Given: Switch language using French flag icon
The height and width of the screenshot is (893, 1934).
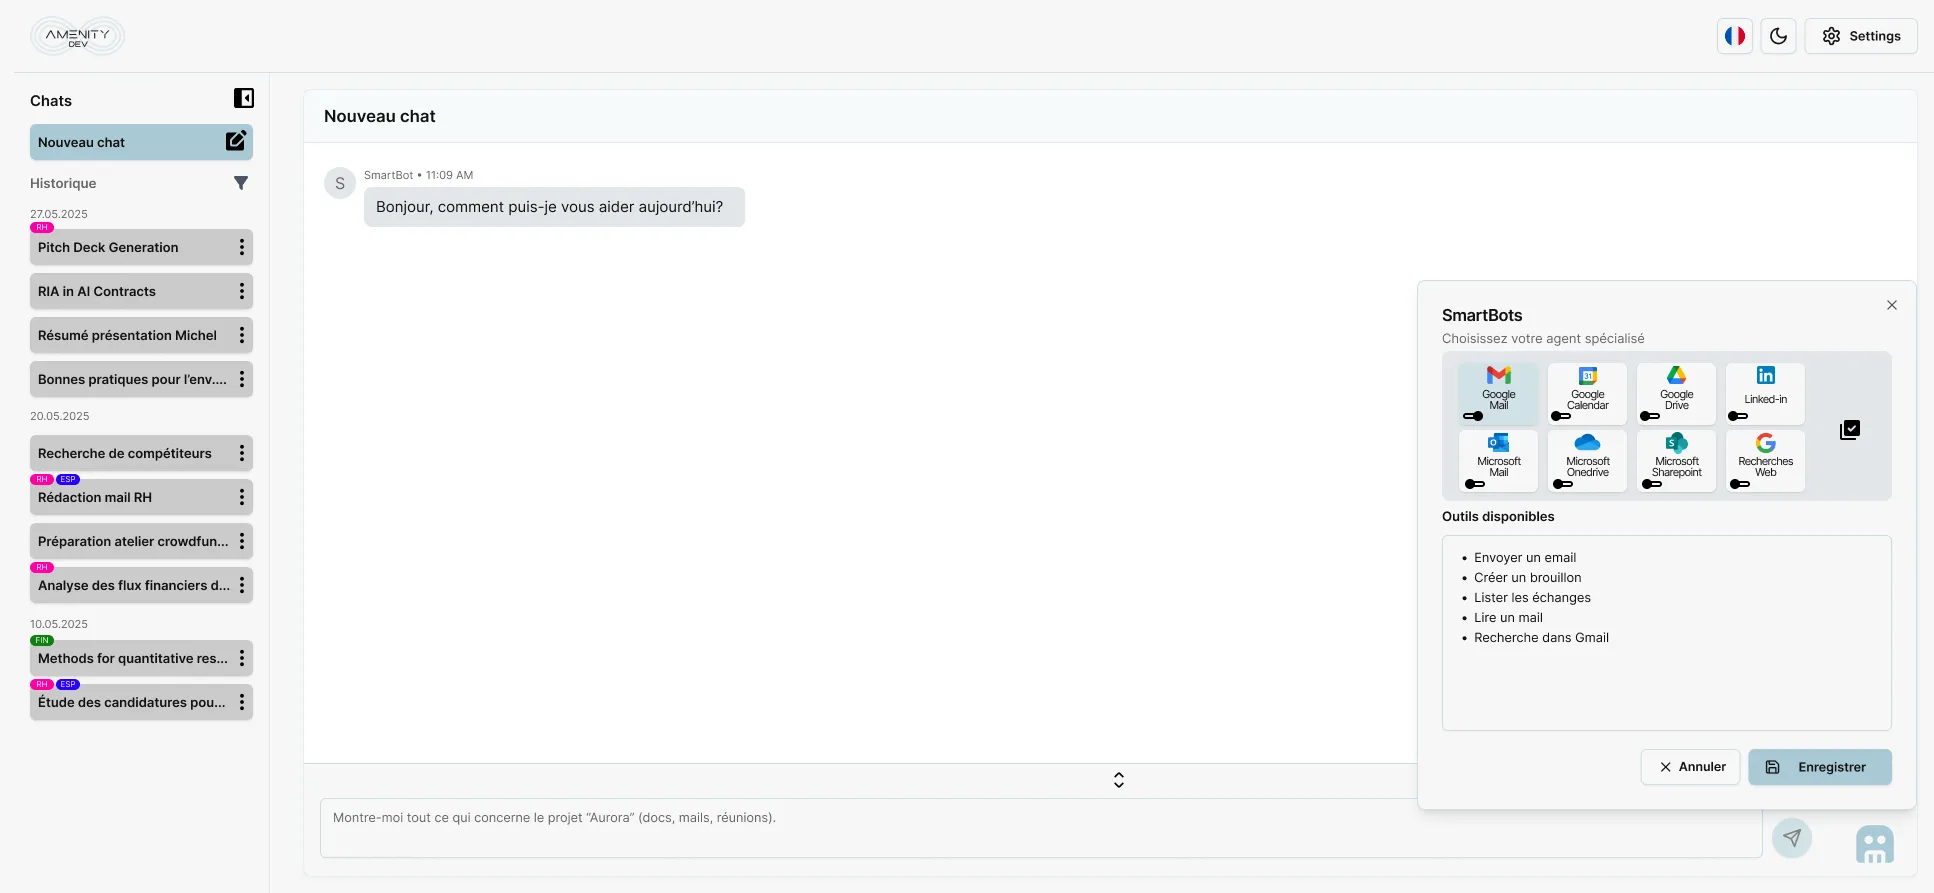Looking at the screenshot, I should (x=1734, y=36).
